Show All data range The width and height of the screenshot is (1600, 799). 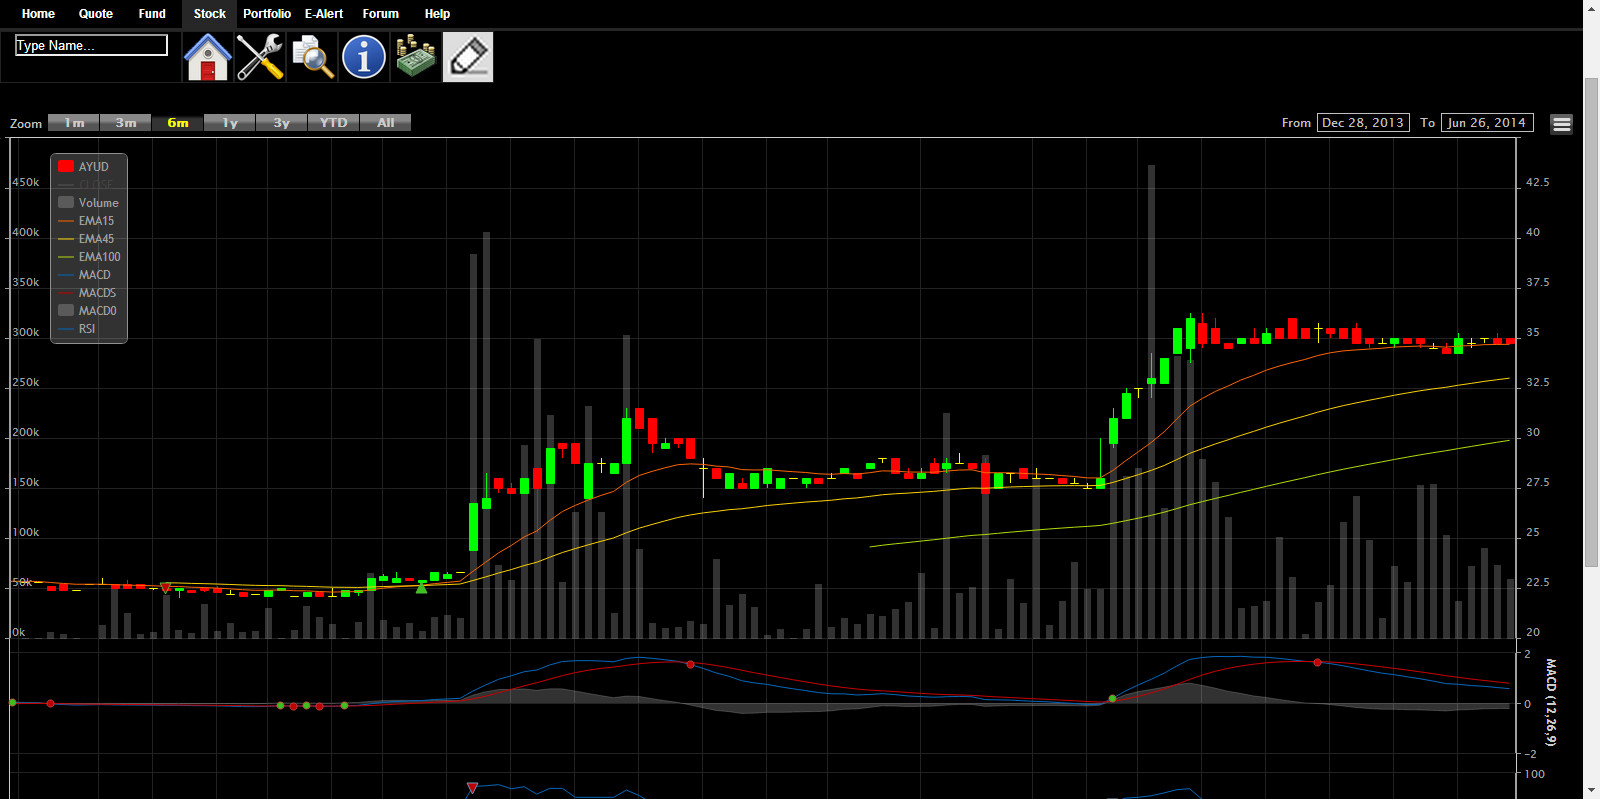coord(386,123)
